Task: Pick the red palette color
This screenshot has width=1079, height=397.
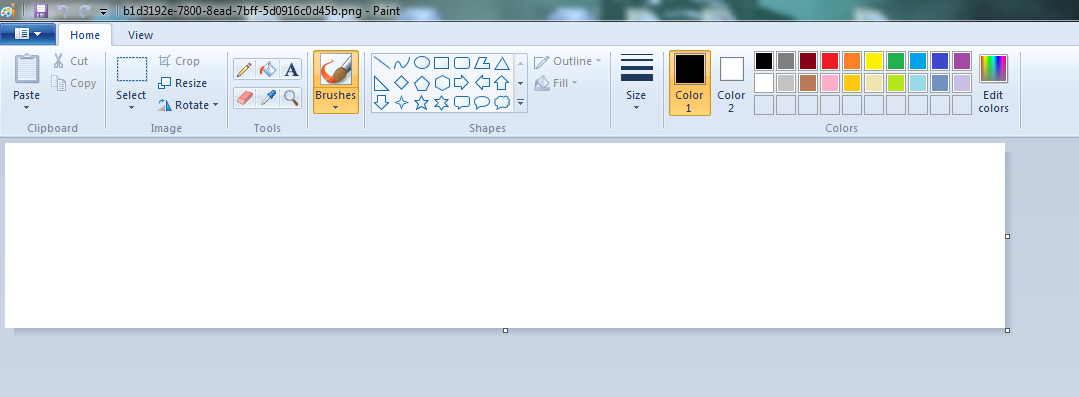Action: coord(830,61)
